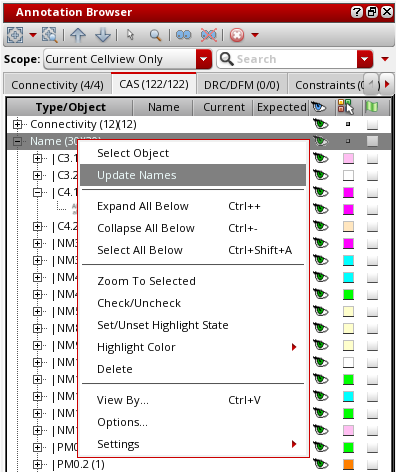Switch to Connectivity (4/4) tab
The image size is (396, 472).
click(x=57, y=85)
